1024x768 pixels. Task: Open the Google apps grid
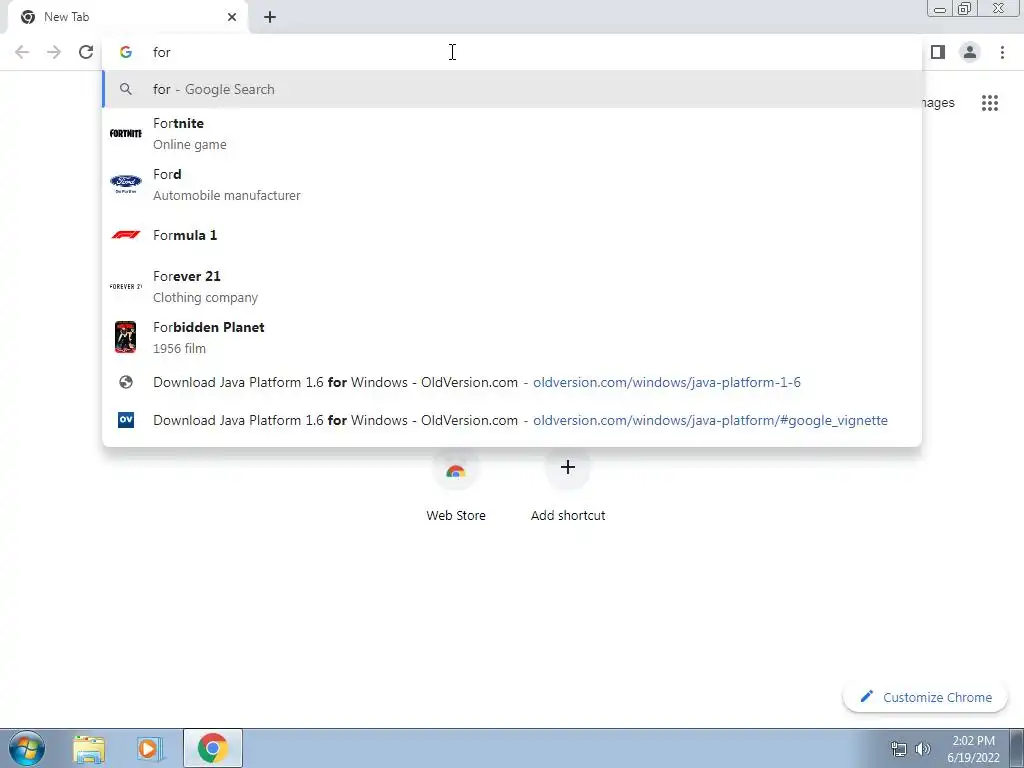tap(990, 103)
